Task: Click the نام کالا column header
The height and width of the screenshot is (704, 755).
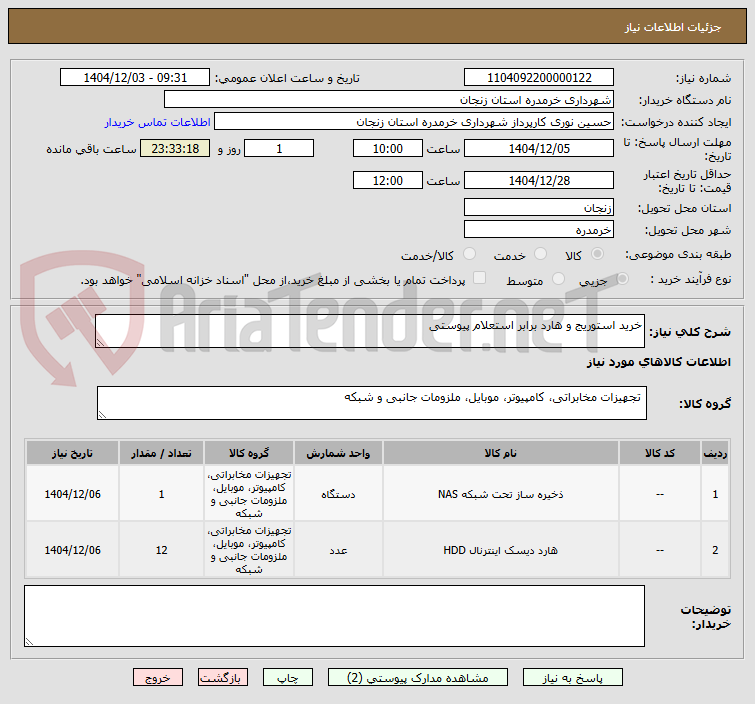Action: (x=501, y=453)
